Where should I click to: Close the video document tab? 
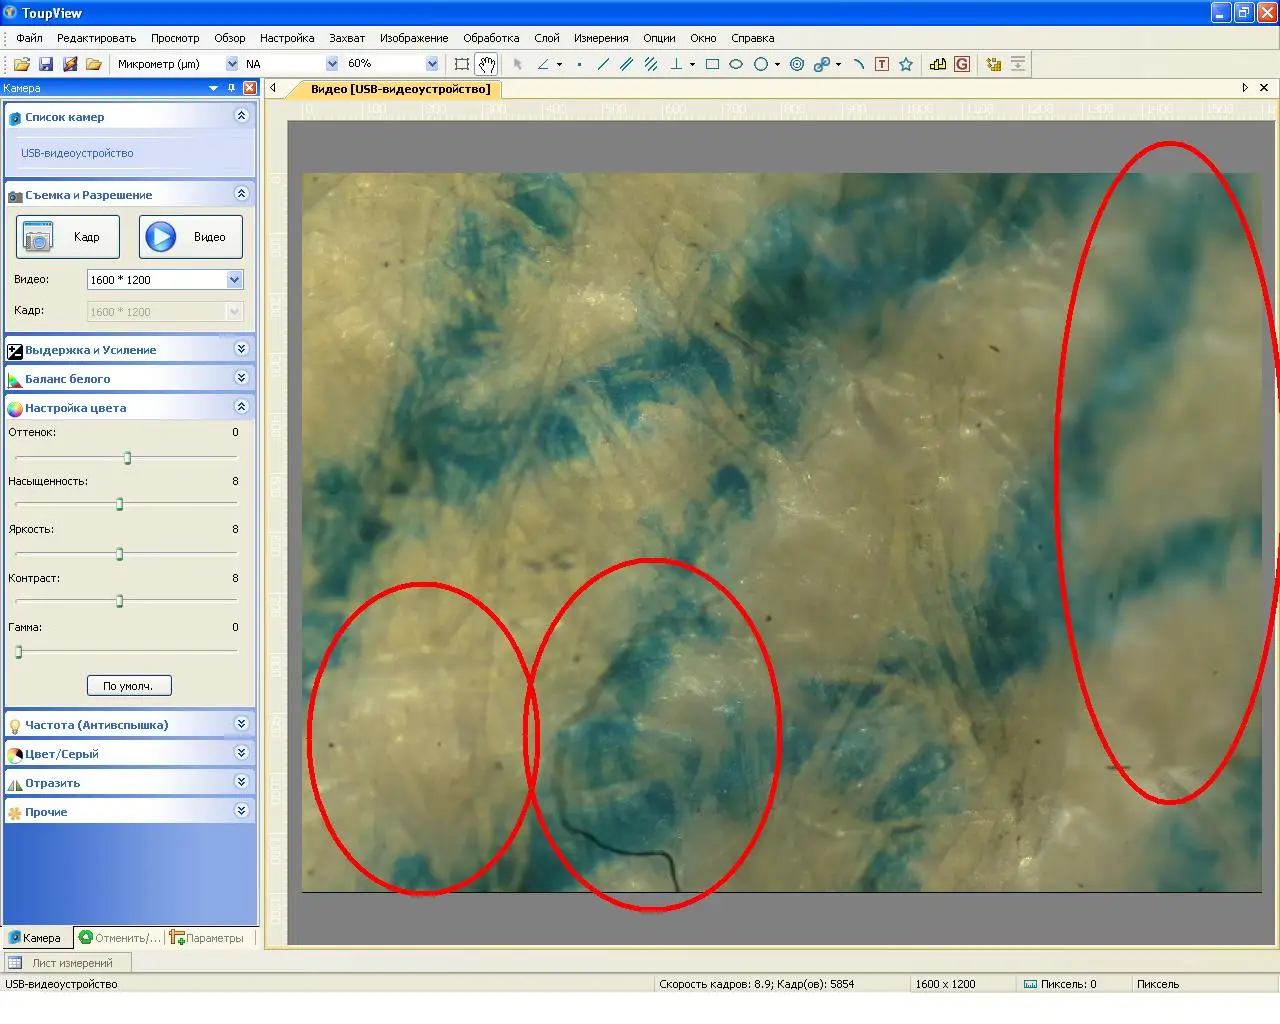coord(1264,88)
